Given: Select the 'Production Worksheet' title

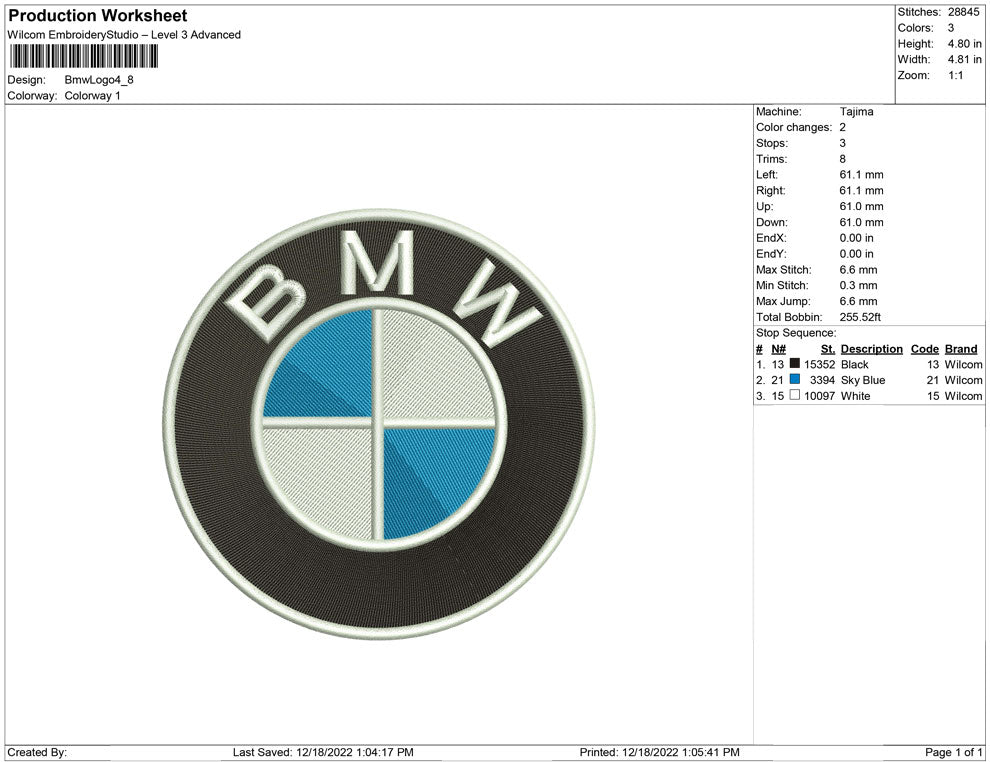Looking at the screenshot, I should pos(98,16).
